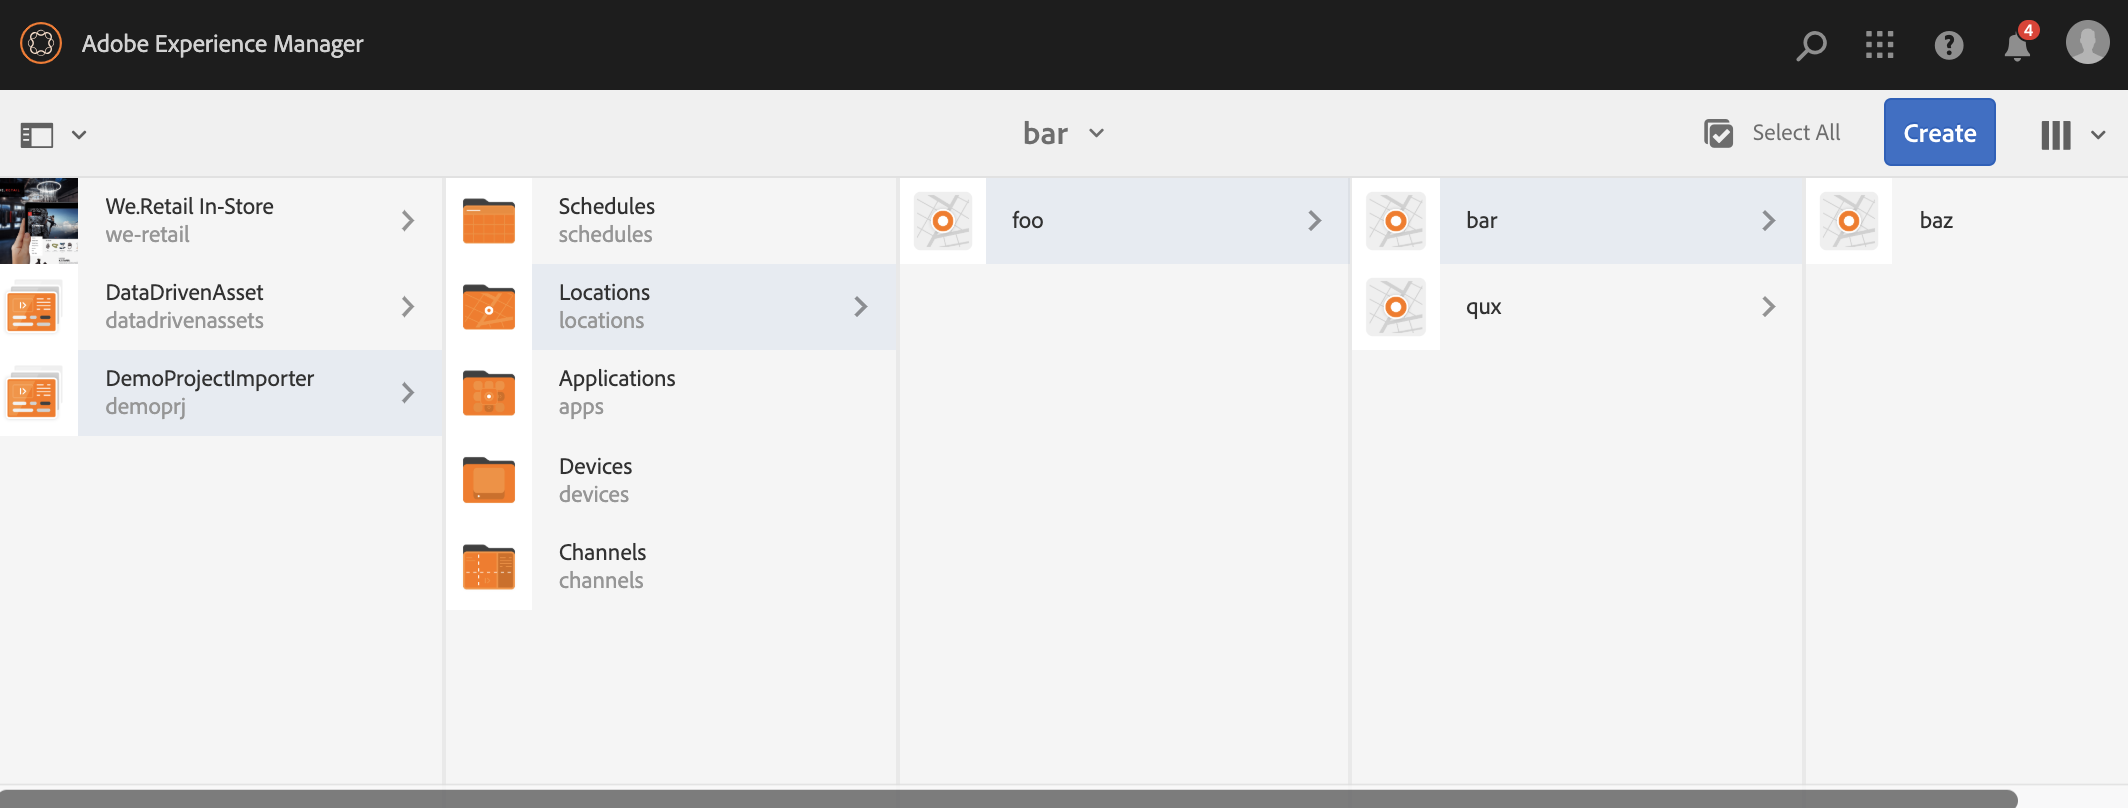Click the DataDrivenAsset project icon
The height and width of the screenshot is (808, 2128).
[35, 307]
